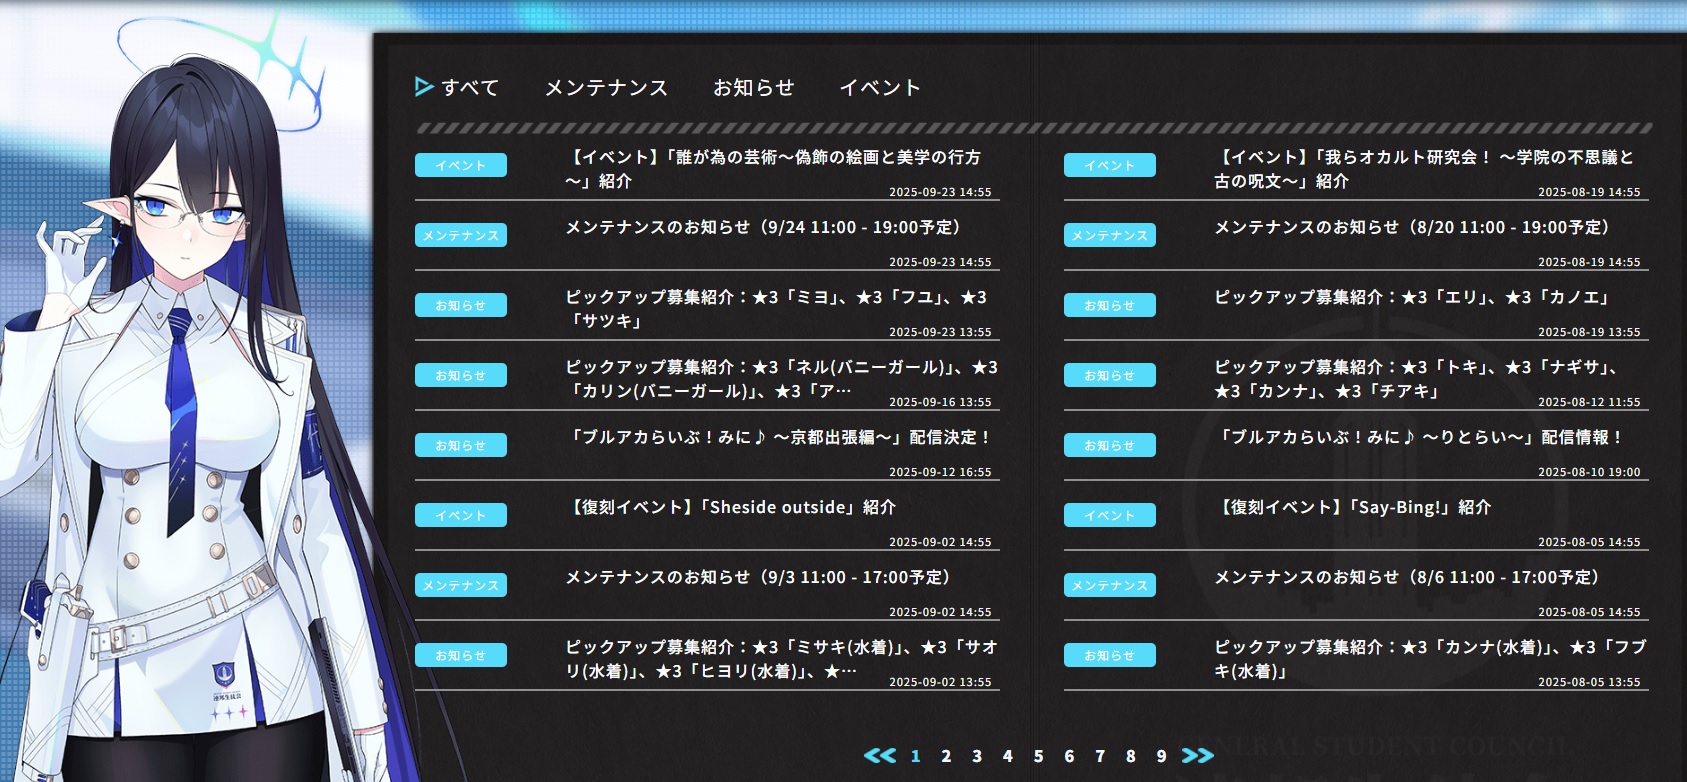
Task: Open the 8/20 maintenance notice
Action: coord(1412,228)
